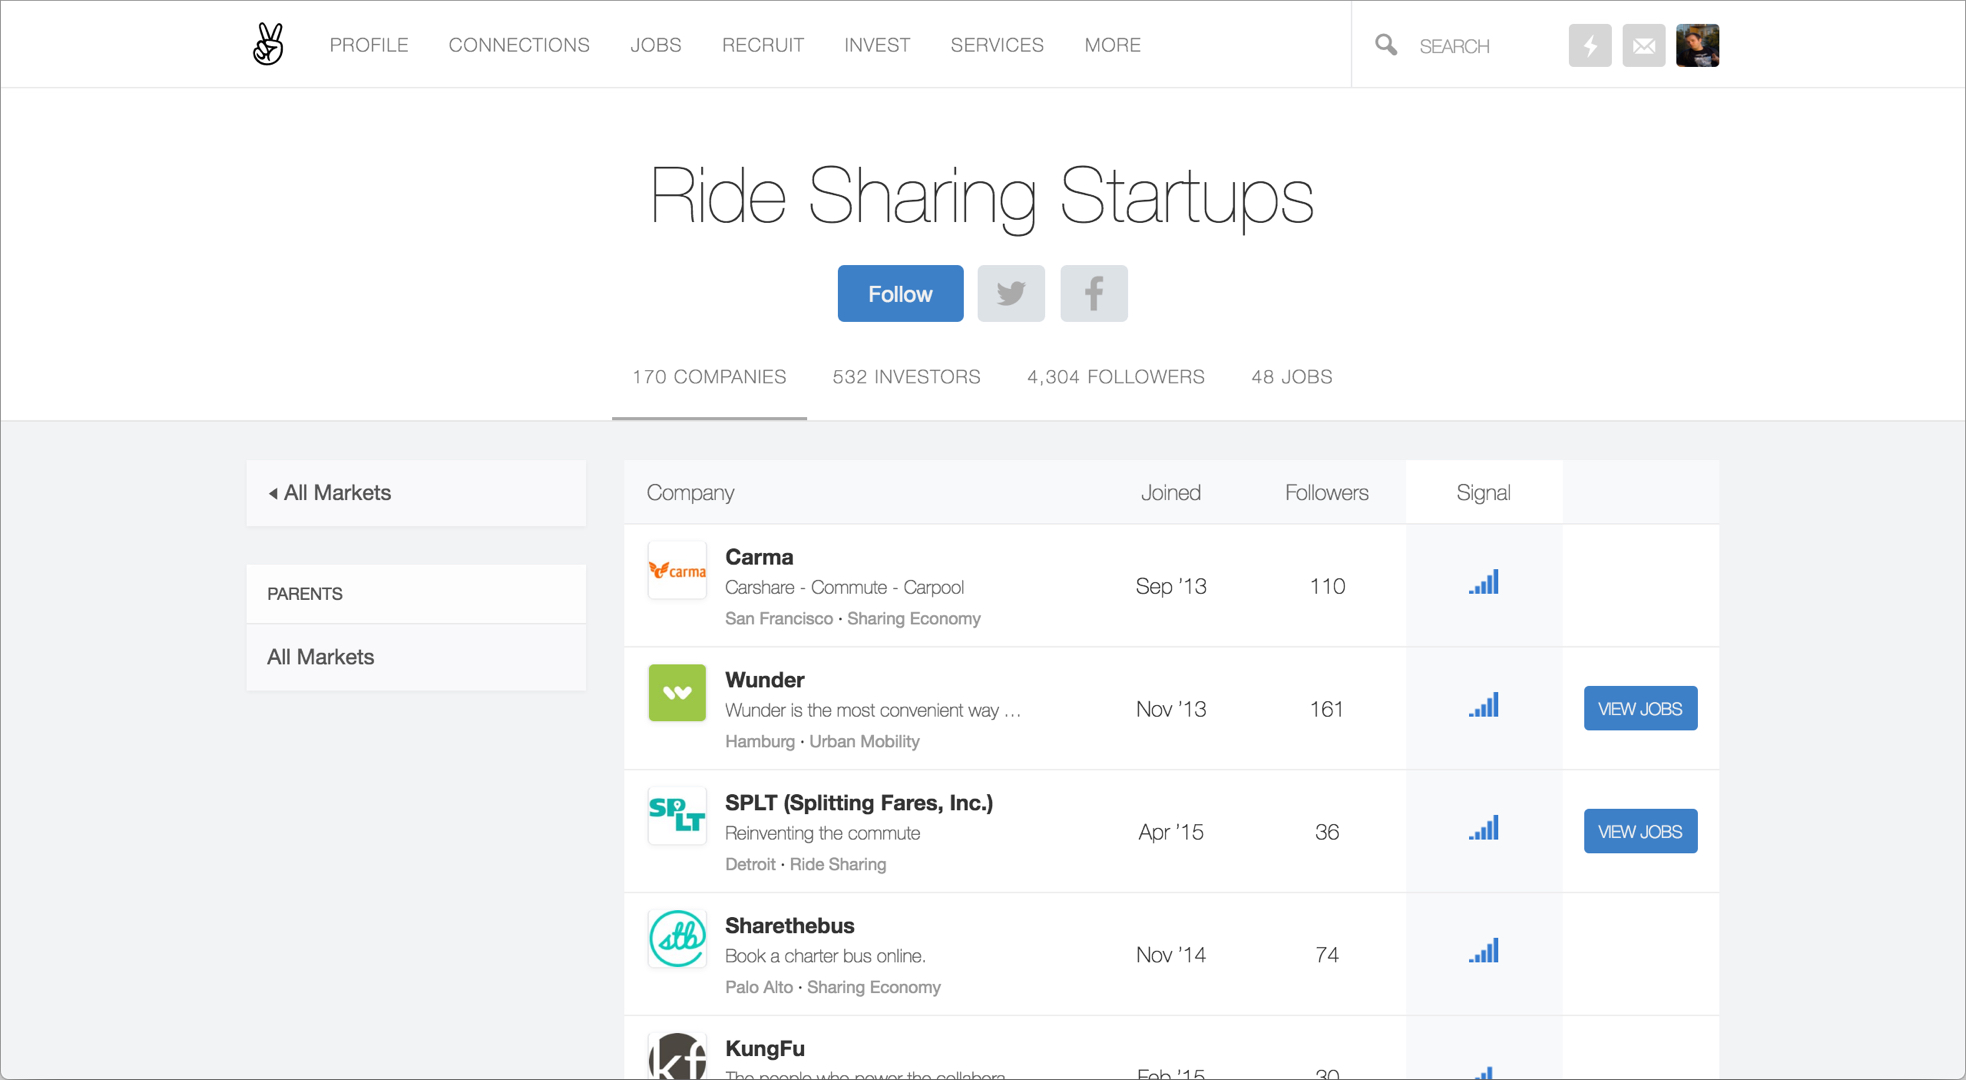Viewport: 1966px width, 1080px height.
Task: Open the SERVICES menu
Action: [x=997, y=45]
